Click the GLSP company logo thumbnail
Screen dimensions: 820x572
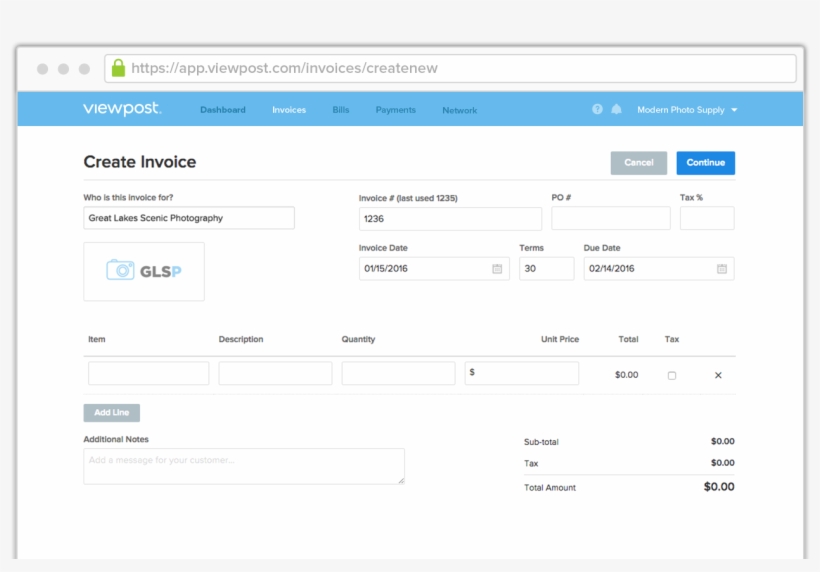coord(144,271)
